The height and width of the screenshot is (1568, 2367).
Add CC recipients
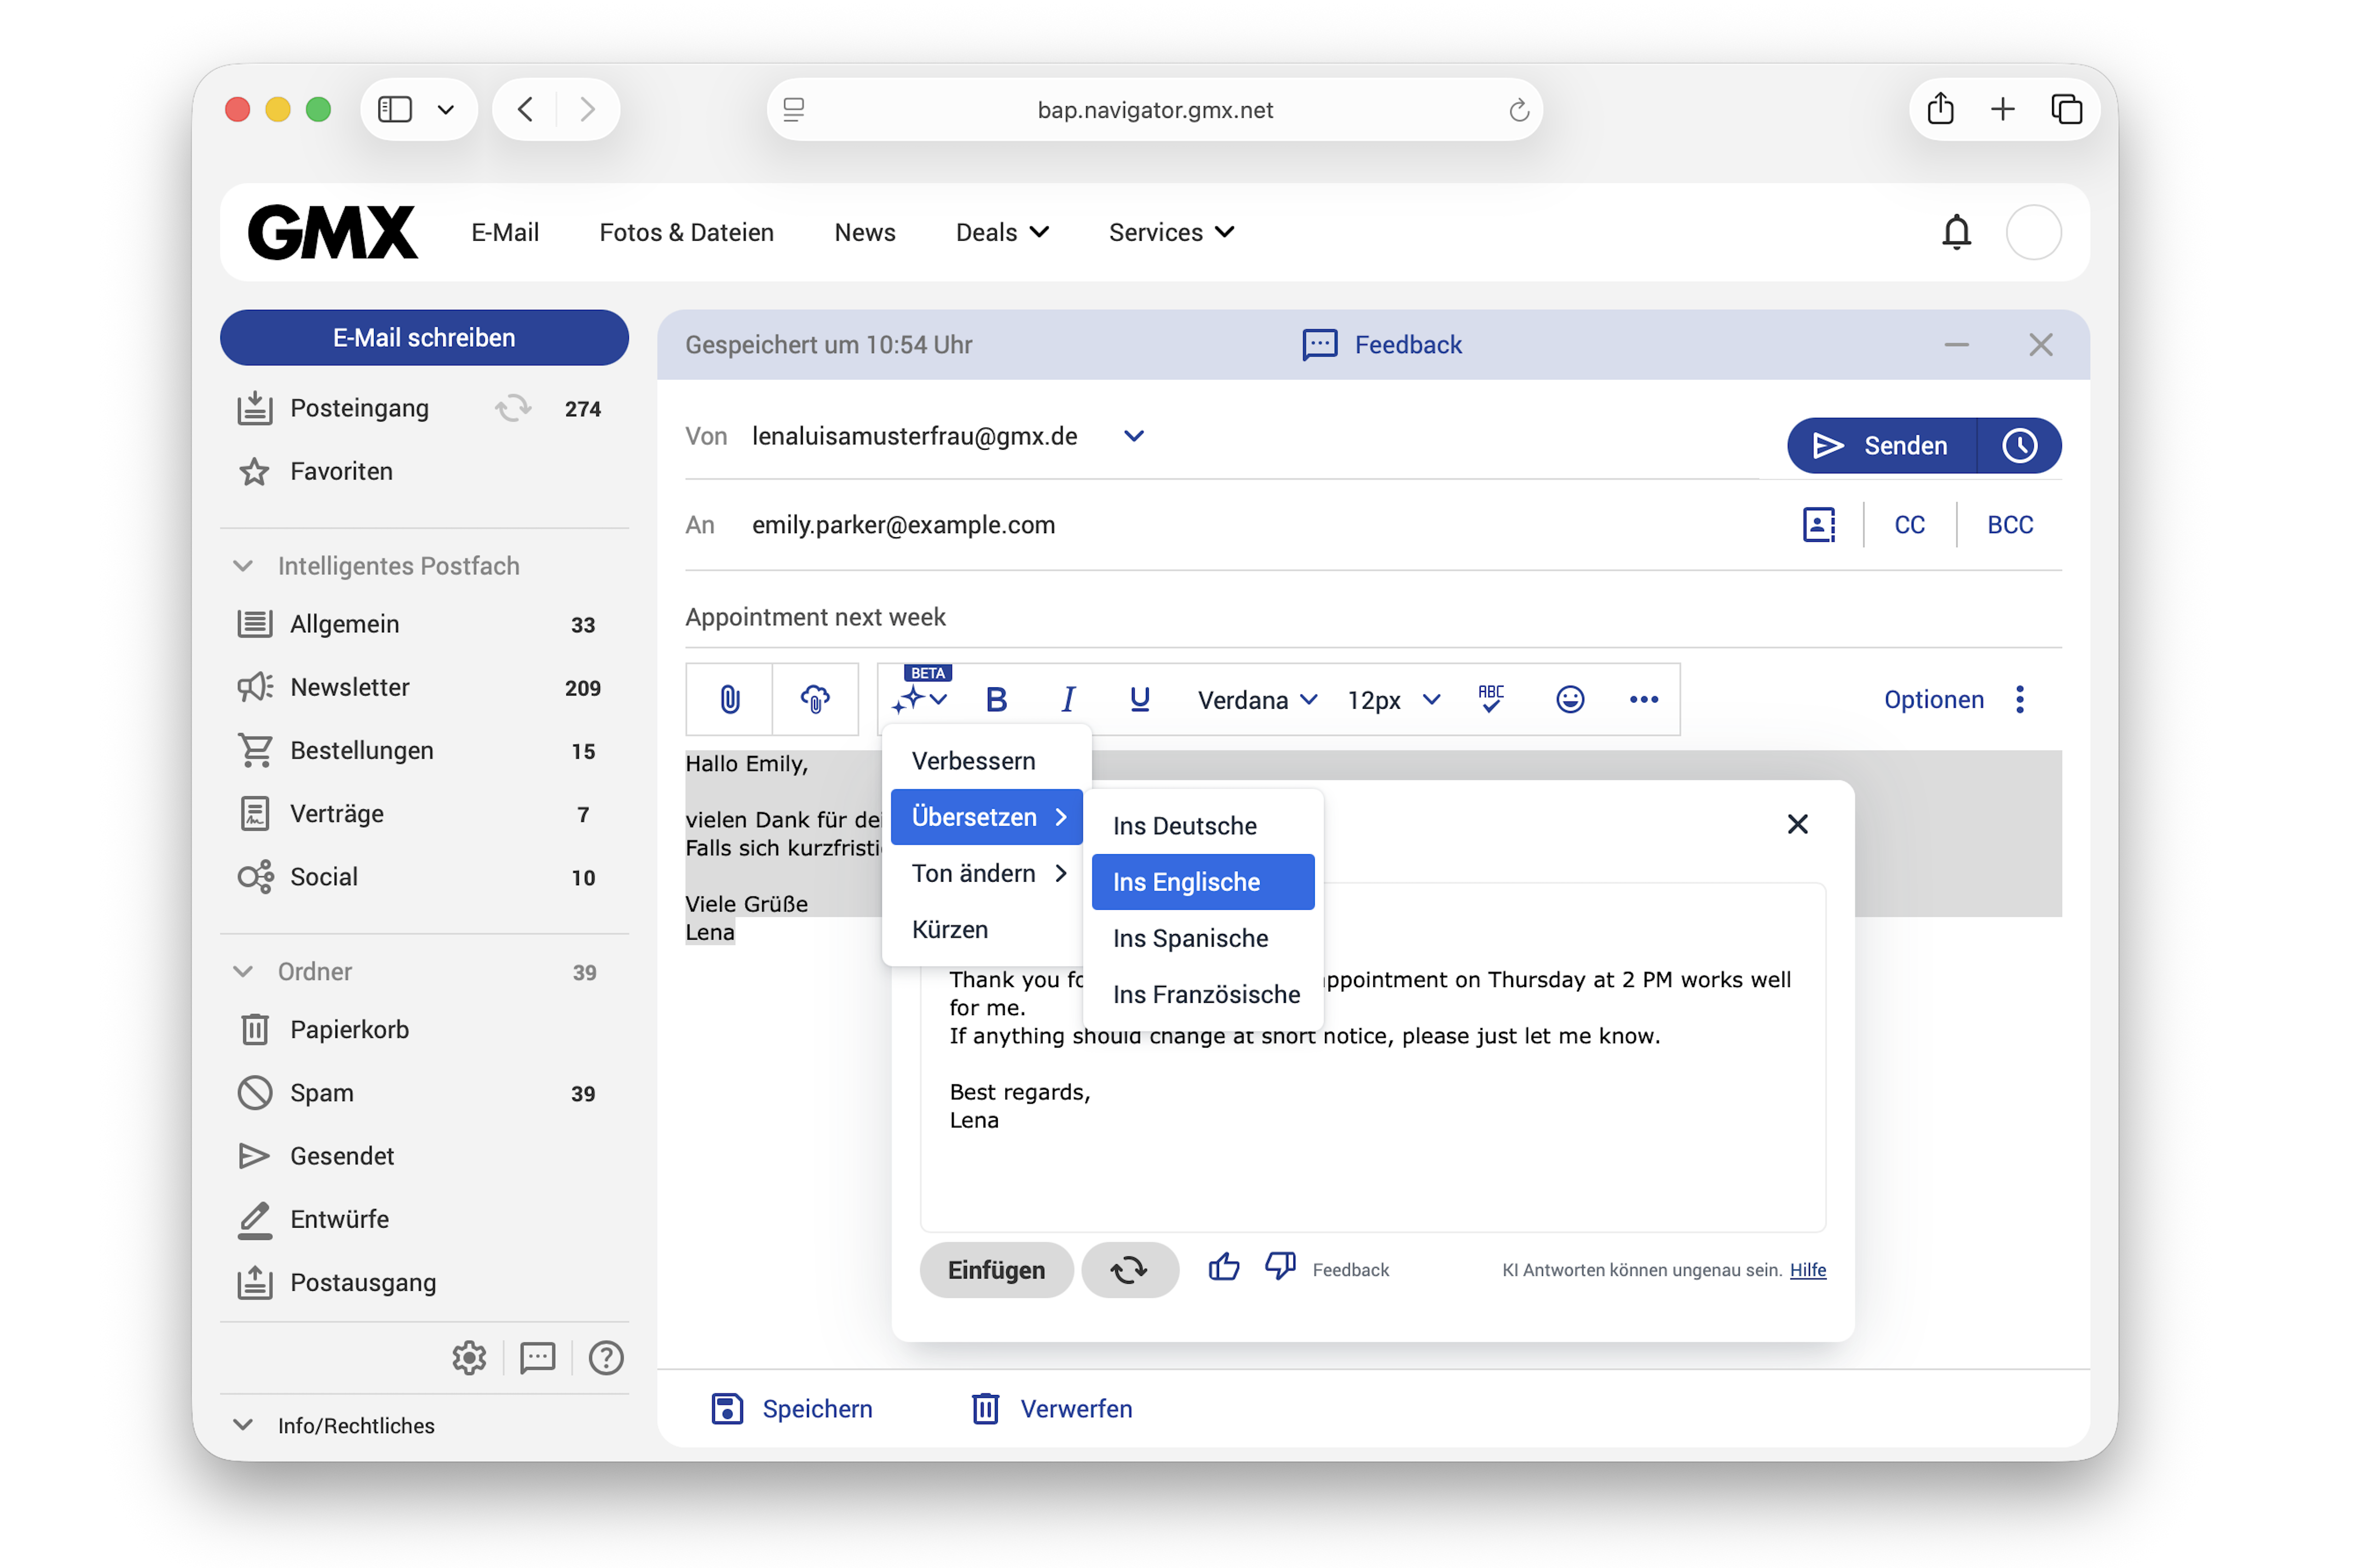1909,524
